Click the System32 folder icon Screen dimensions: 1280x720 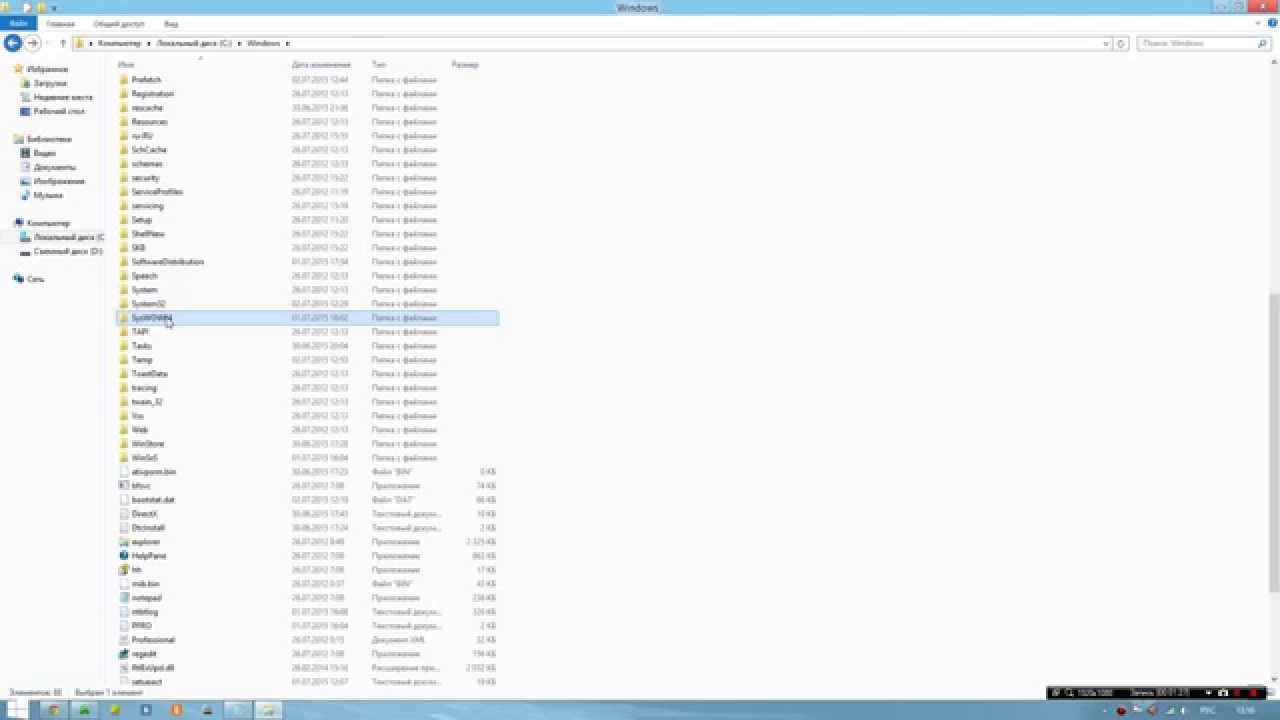(x=124, y=304)
